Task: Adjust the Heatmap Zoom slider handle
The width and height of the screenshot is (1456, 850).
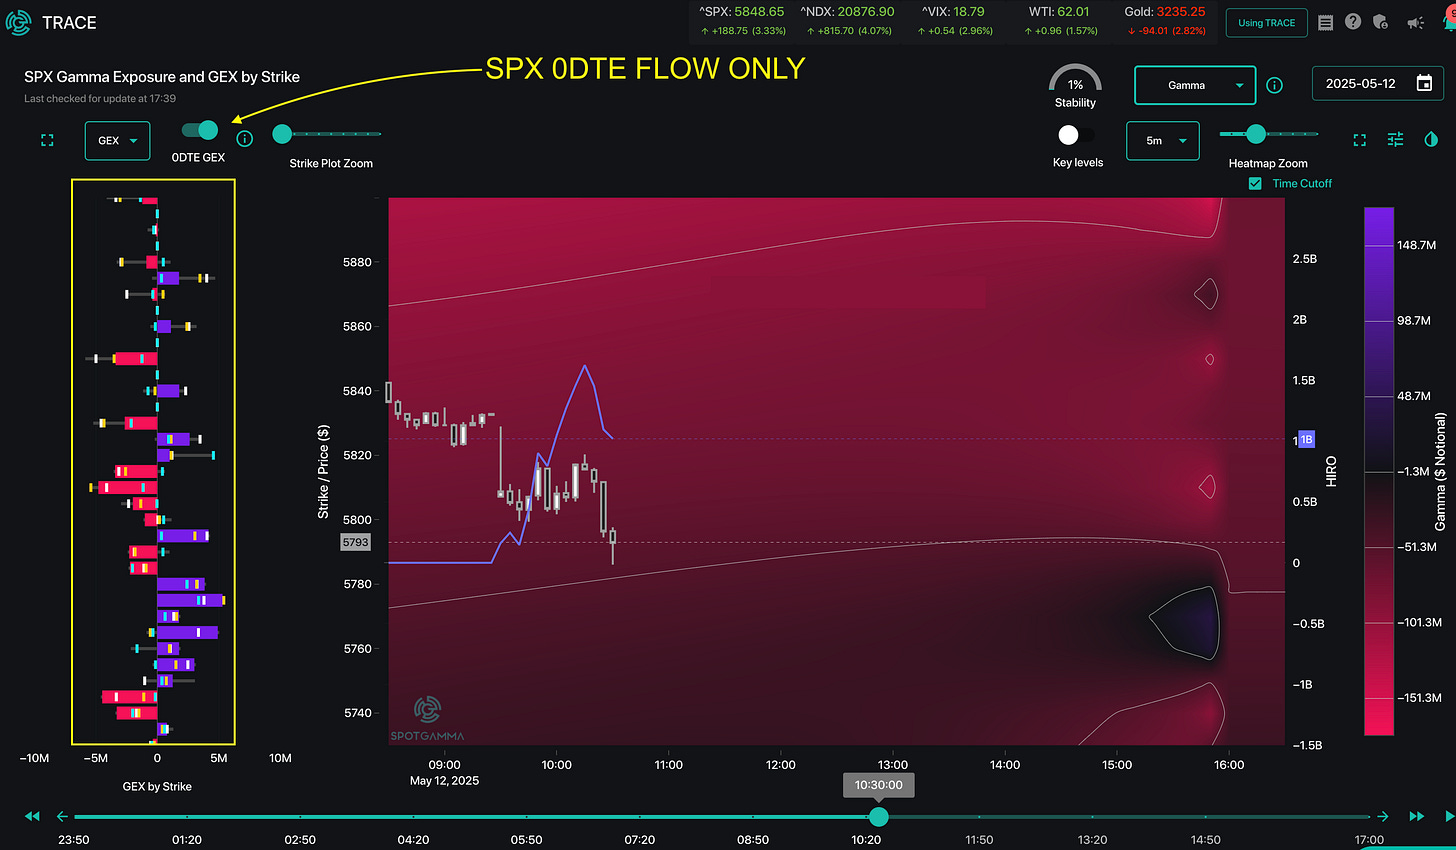Action: coord(1257,132)
